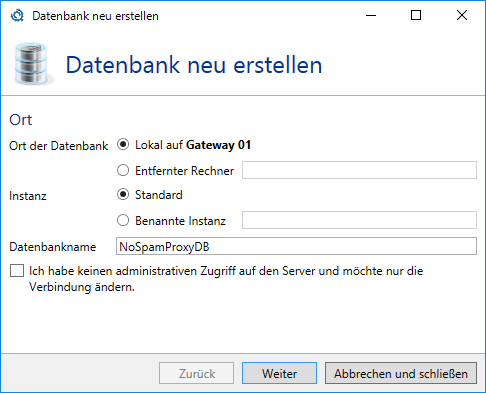
Task: Select the Standard instance radio button
Action: point(123,194)
